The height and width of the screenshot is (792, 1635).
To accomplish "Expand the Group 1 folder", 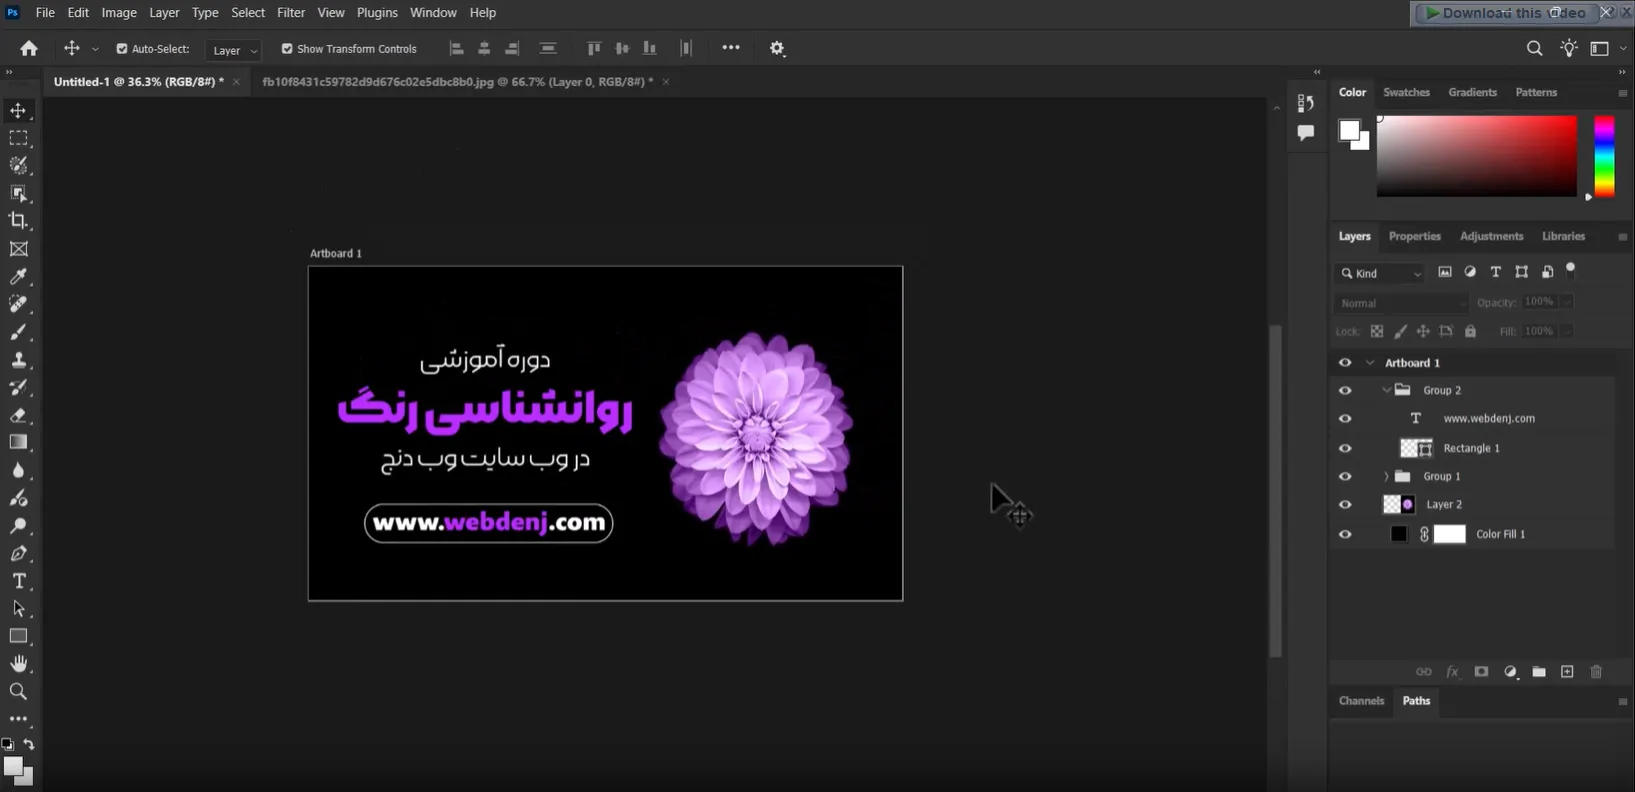I will point(1386,476).
